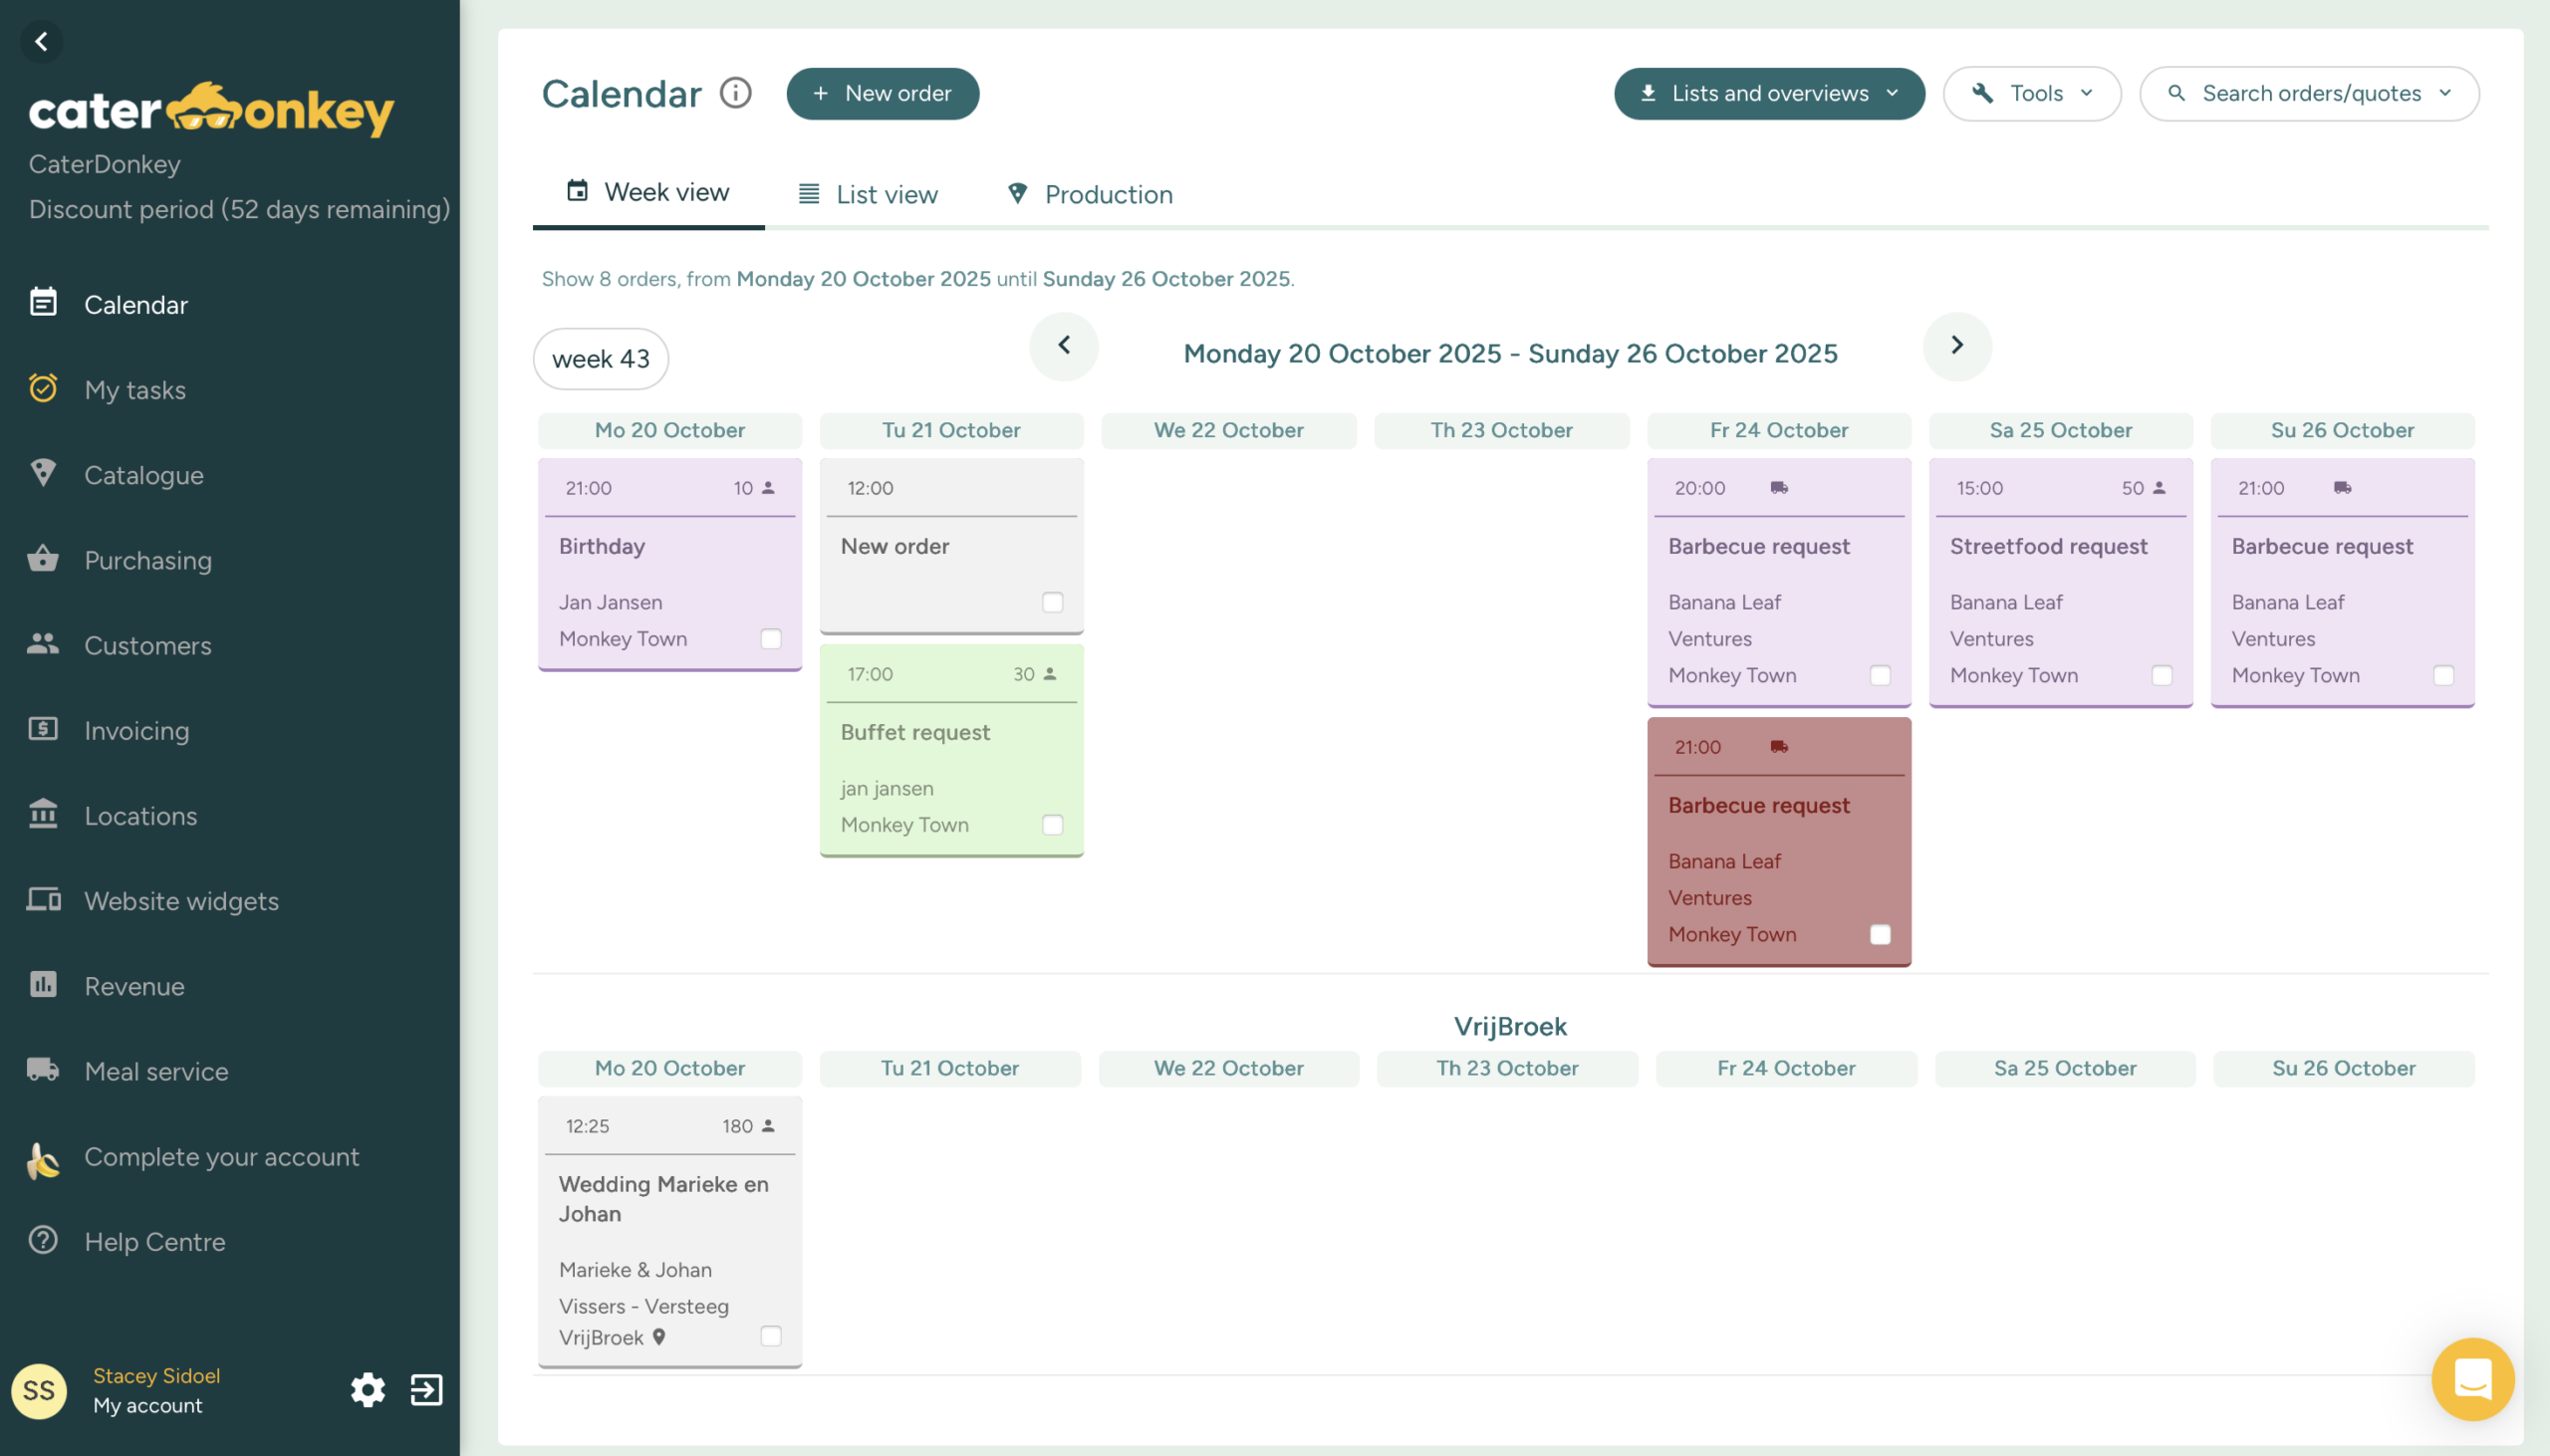Screen dimensions: 2550x1456
Task: Open the chat support bubble
Action: coord(2471,1378)
